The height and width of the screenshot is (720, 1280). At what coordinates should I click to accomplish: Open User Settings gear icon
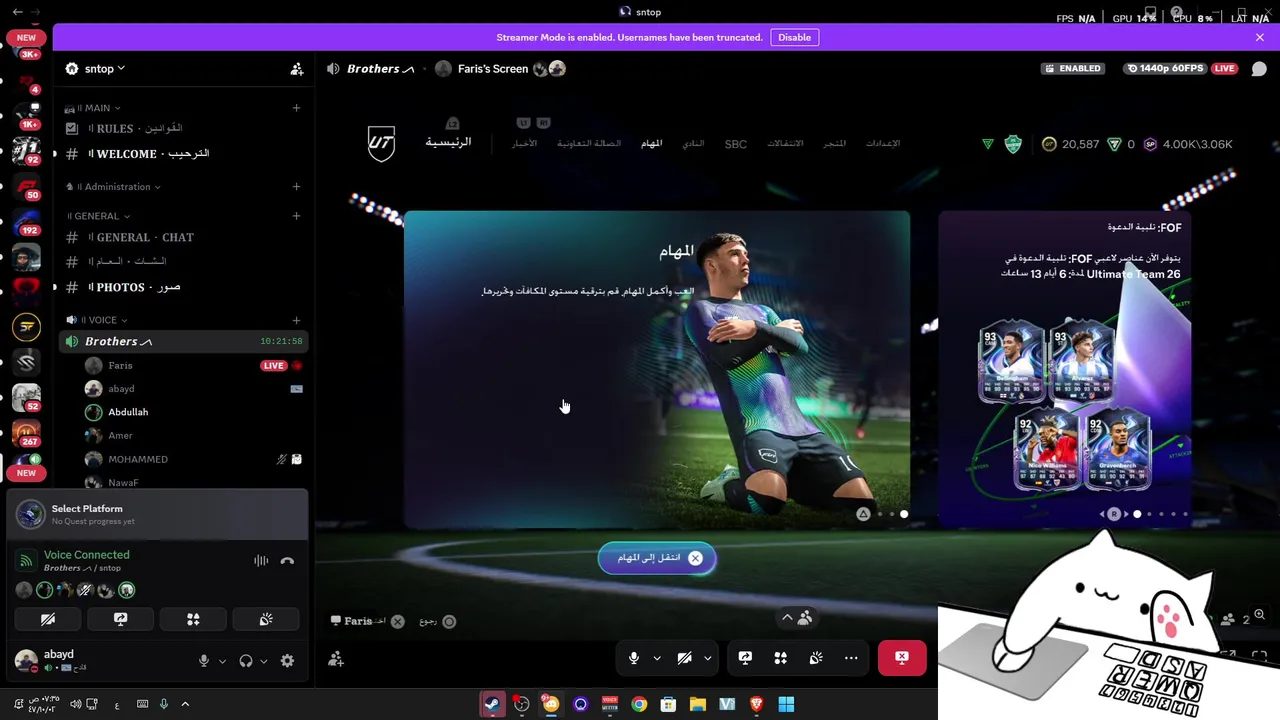tap(287, 661)
